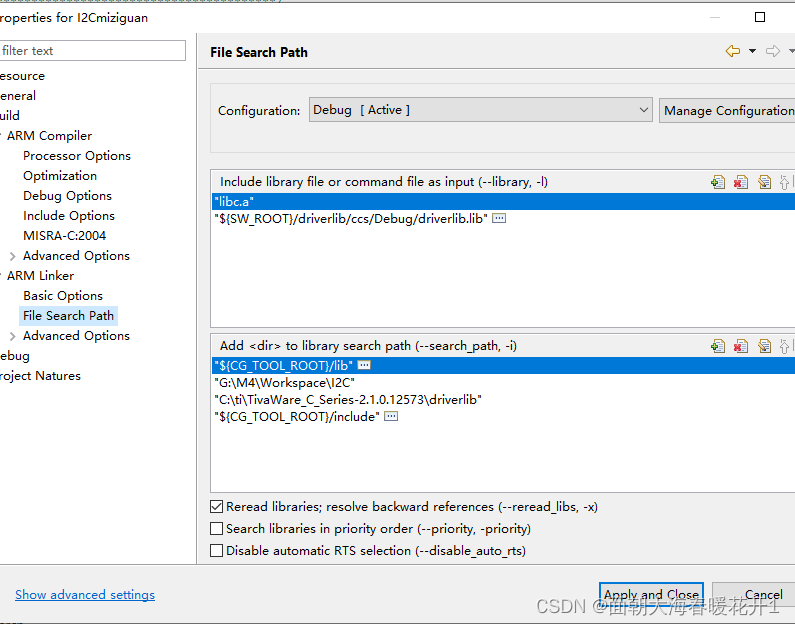Go back with the yellow arrow

(733, 52)
